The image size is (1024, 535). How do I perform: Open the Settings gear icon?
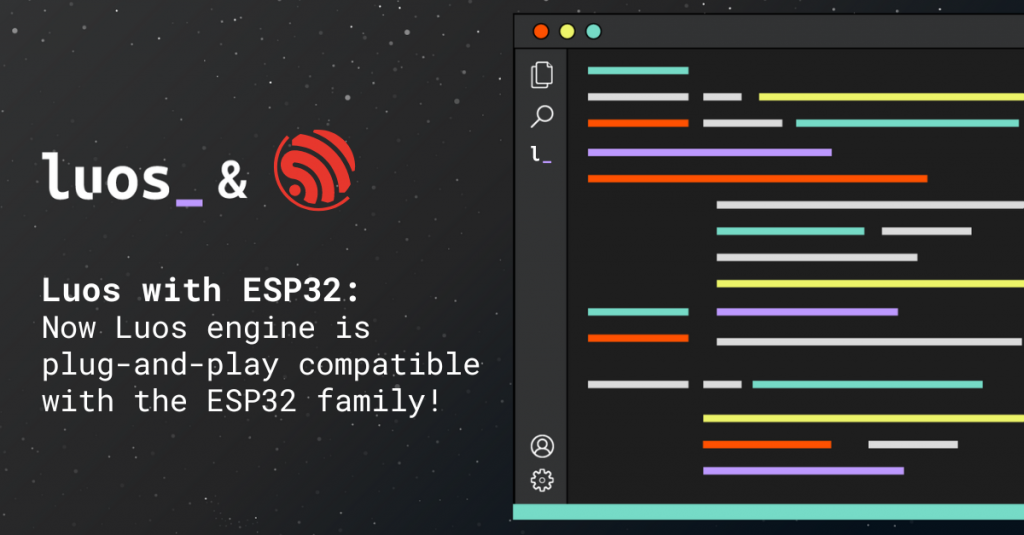(542, 480)
